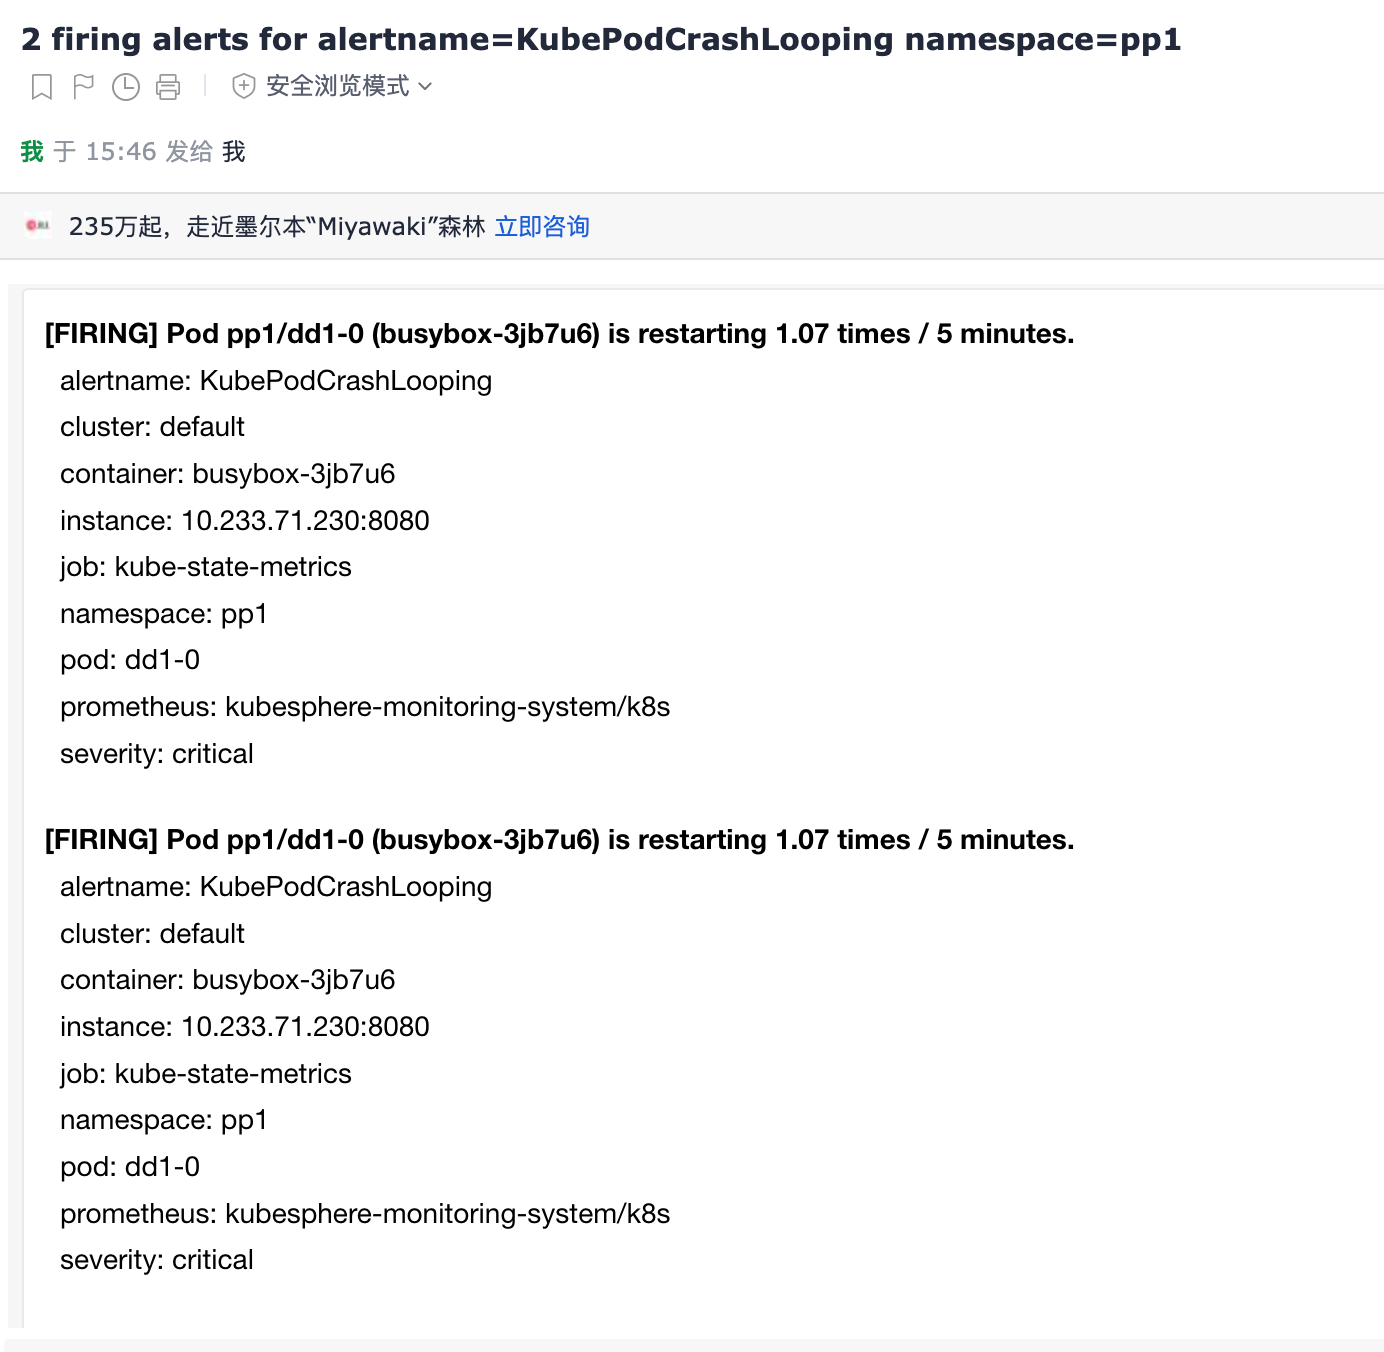This screenshot has height=1352, width=1384.
Task: Click first alert's instance 10.233.71.230:8080 line
Action: (x=245, y=521)
